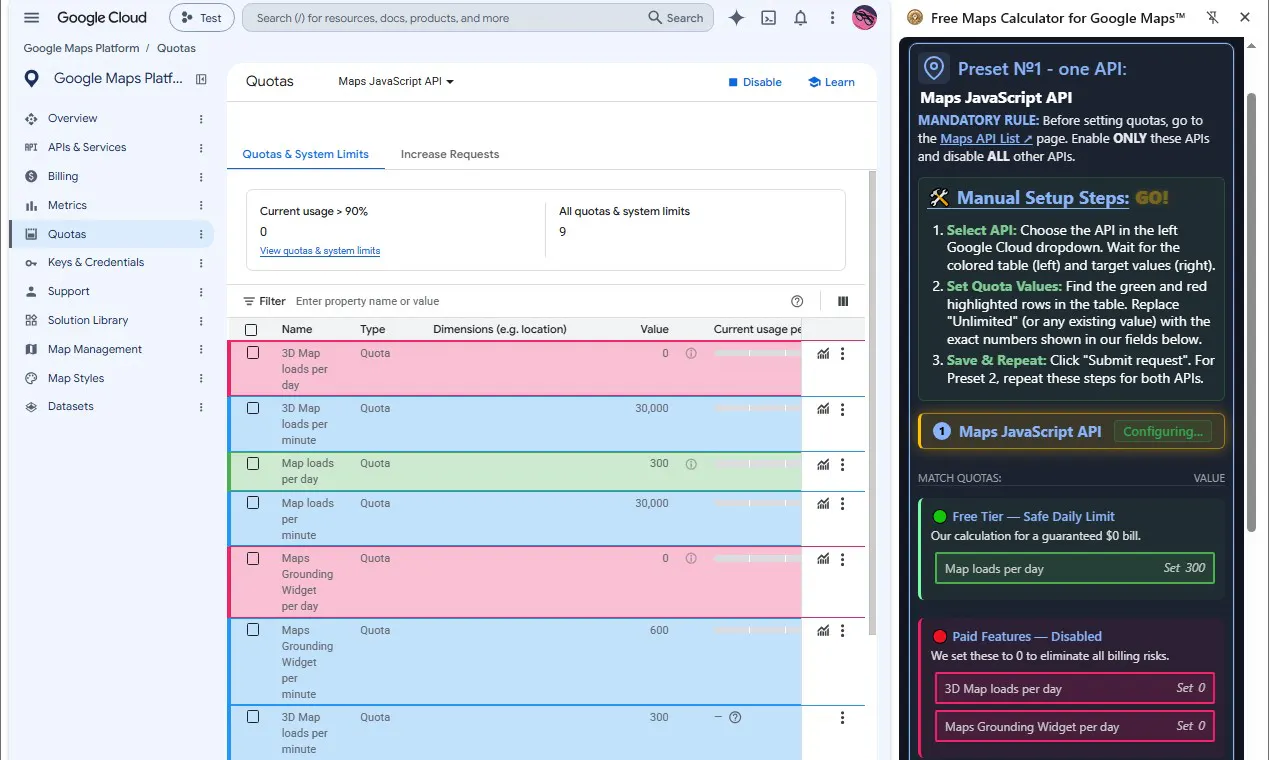Open the filter menu icon beside Filter label
Viewport: 1270px width, 760px height.
click(x=249, y=301)
